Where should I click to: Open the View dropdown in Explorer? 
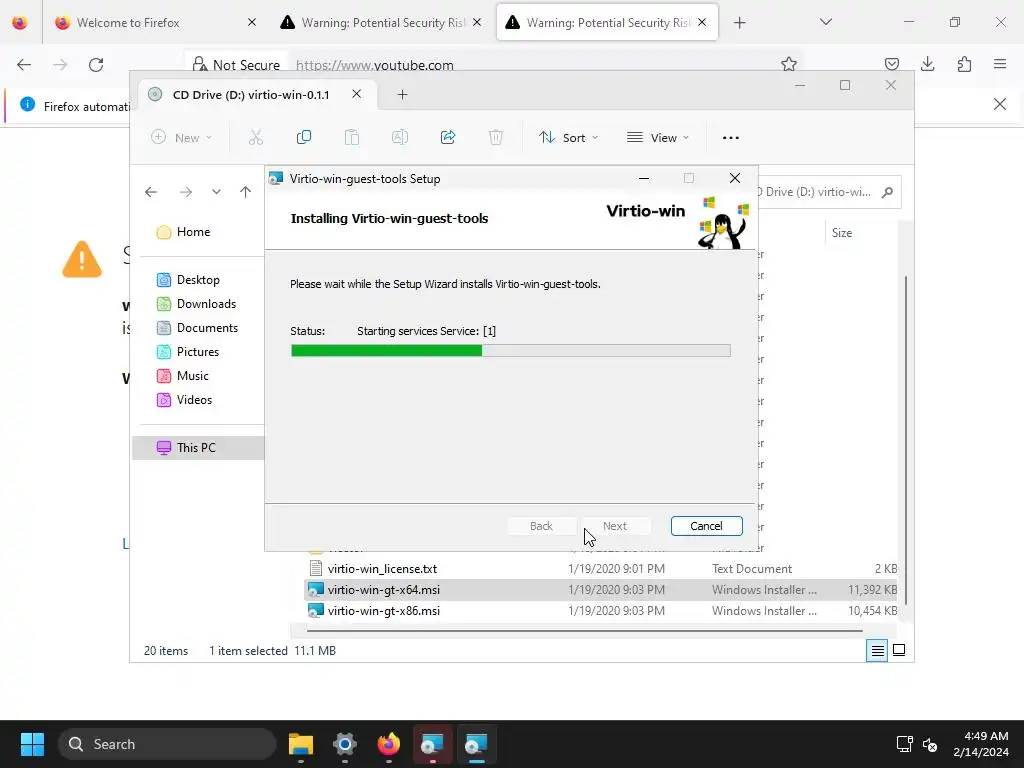[658, 138]
